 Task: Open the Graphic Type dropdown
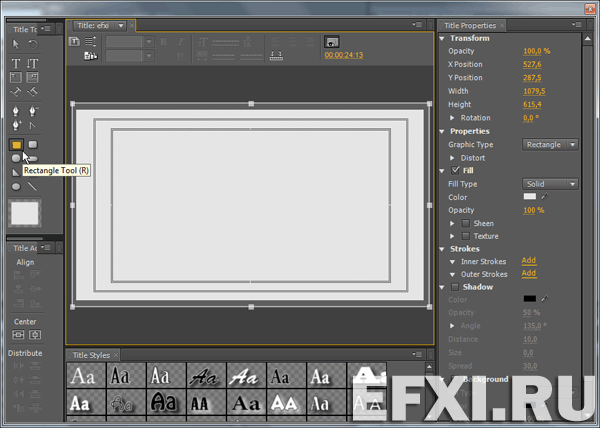coord(551,145)
